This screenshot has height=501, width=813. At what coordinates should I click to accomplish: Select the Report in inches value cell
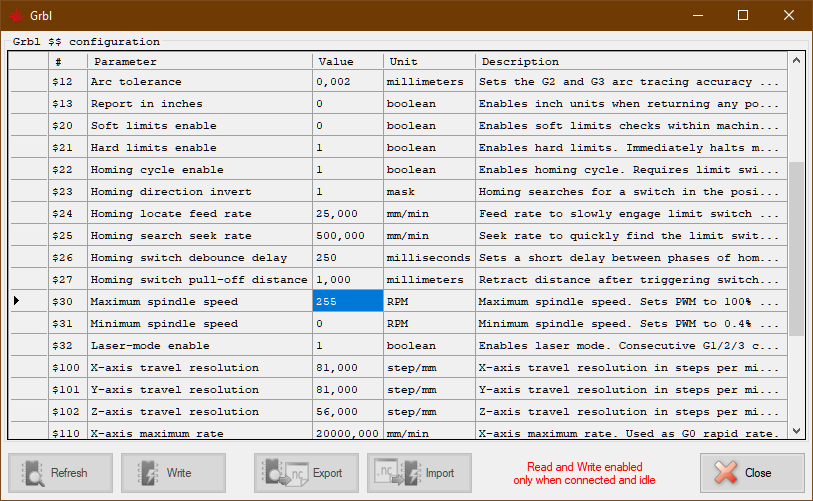[347, 104]
